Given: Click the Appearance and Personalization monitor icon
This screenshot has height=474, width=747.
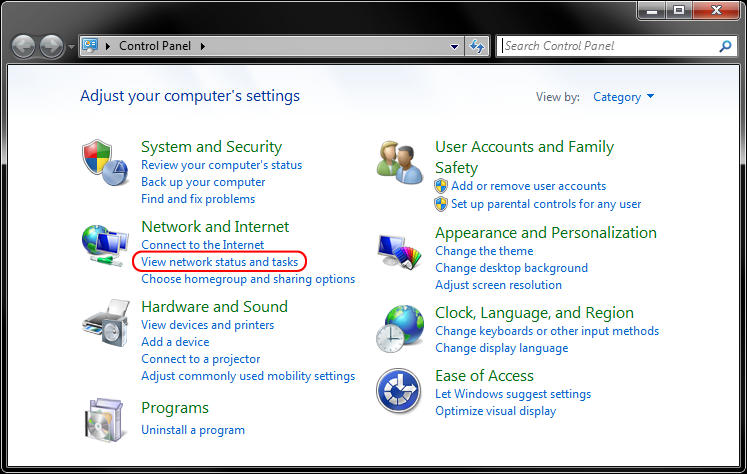Looking at the screenshot, I should [399, 252].
